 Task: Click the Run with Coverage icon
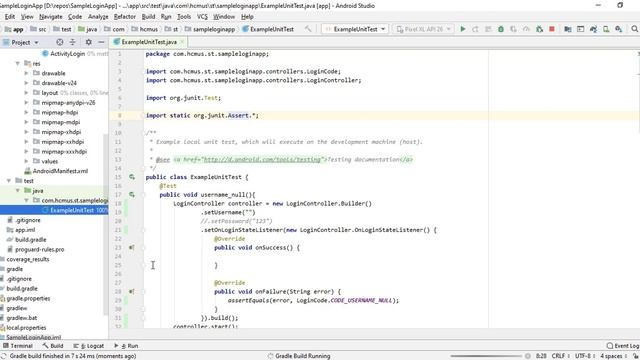point(513,29)
